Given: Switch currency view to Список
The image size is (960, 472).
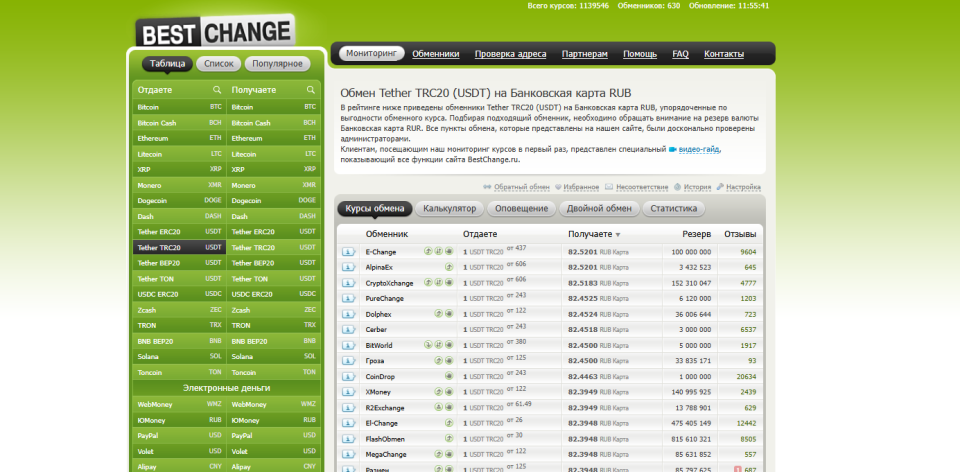Looking at the screenshot, I should point(218,64).
